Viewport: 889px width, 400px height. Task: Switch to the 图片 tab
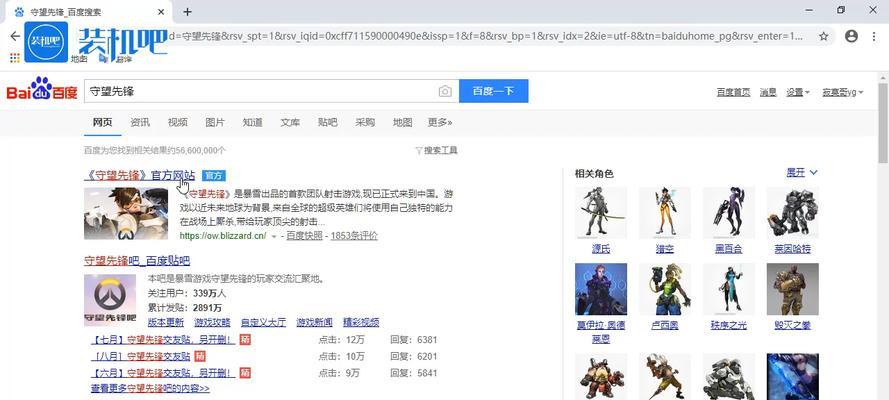(215, 122)
